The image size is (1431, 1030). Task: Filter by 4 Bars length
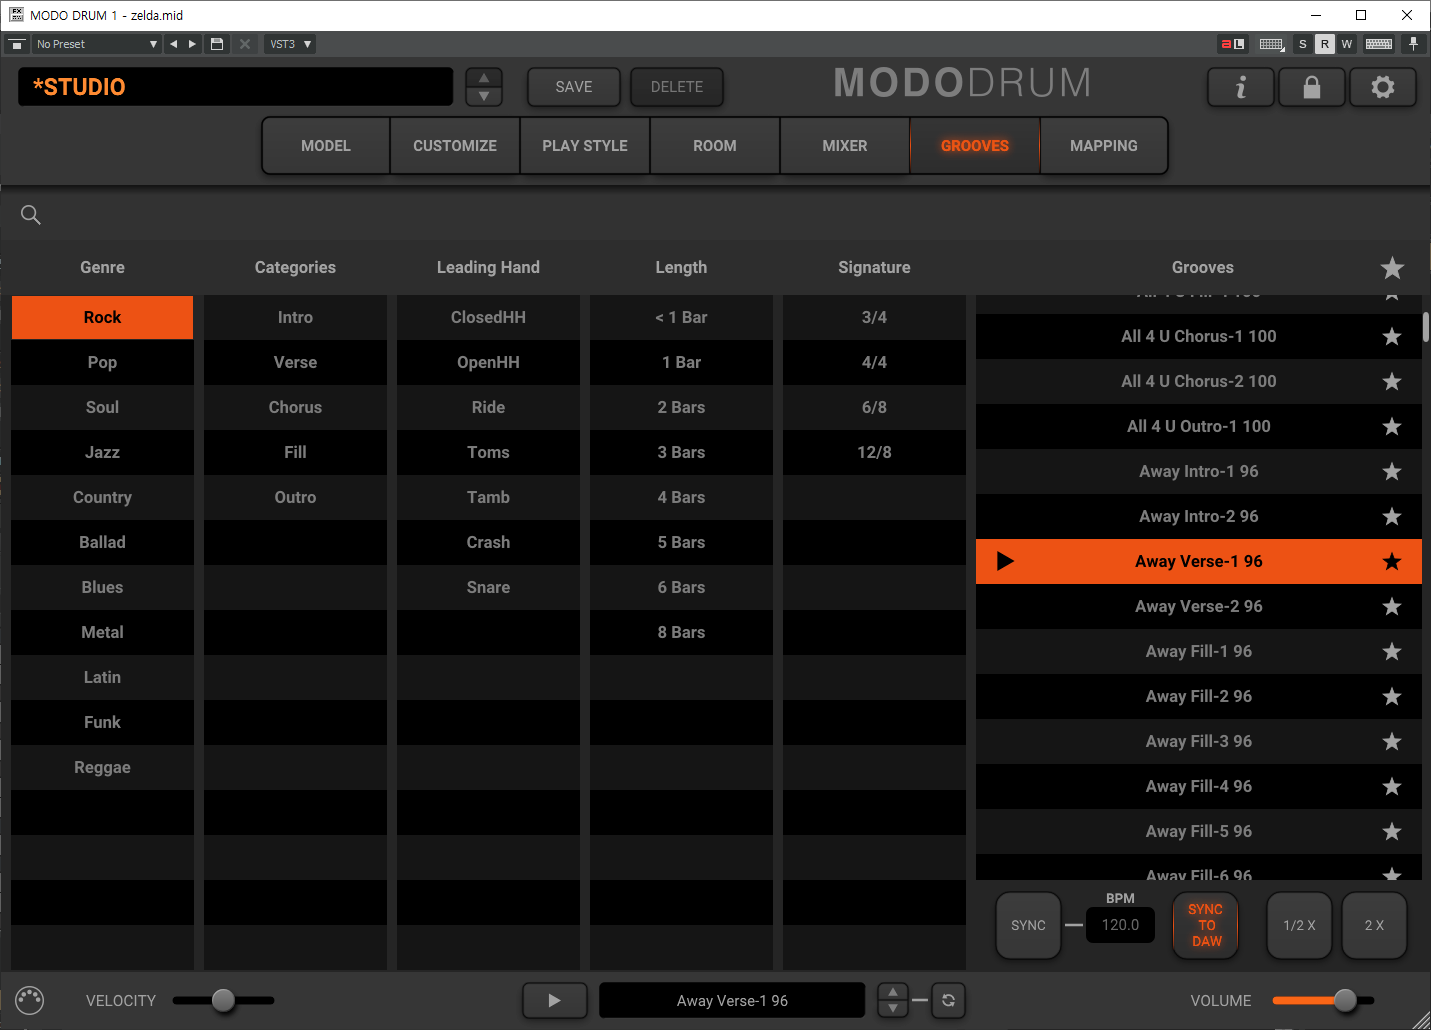pyautogui.click(x=681, y=497)
